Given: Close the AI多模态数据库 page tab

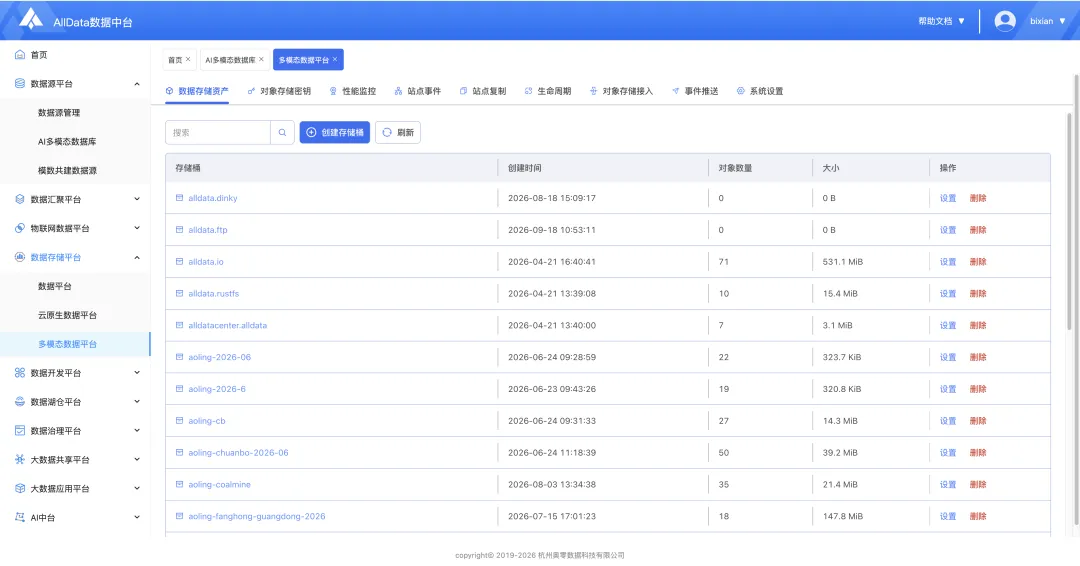Looking at the screenshot, I should (261, 59).
